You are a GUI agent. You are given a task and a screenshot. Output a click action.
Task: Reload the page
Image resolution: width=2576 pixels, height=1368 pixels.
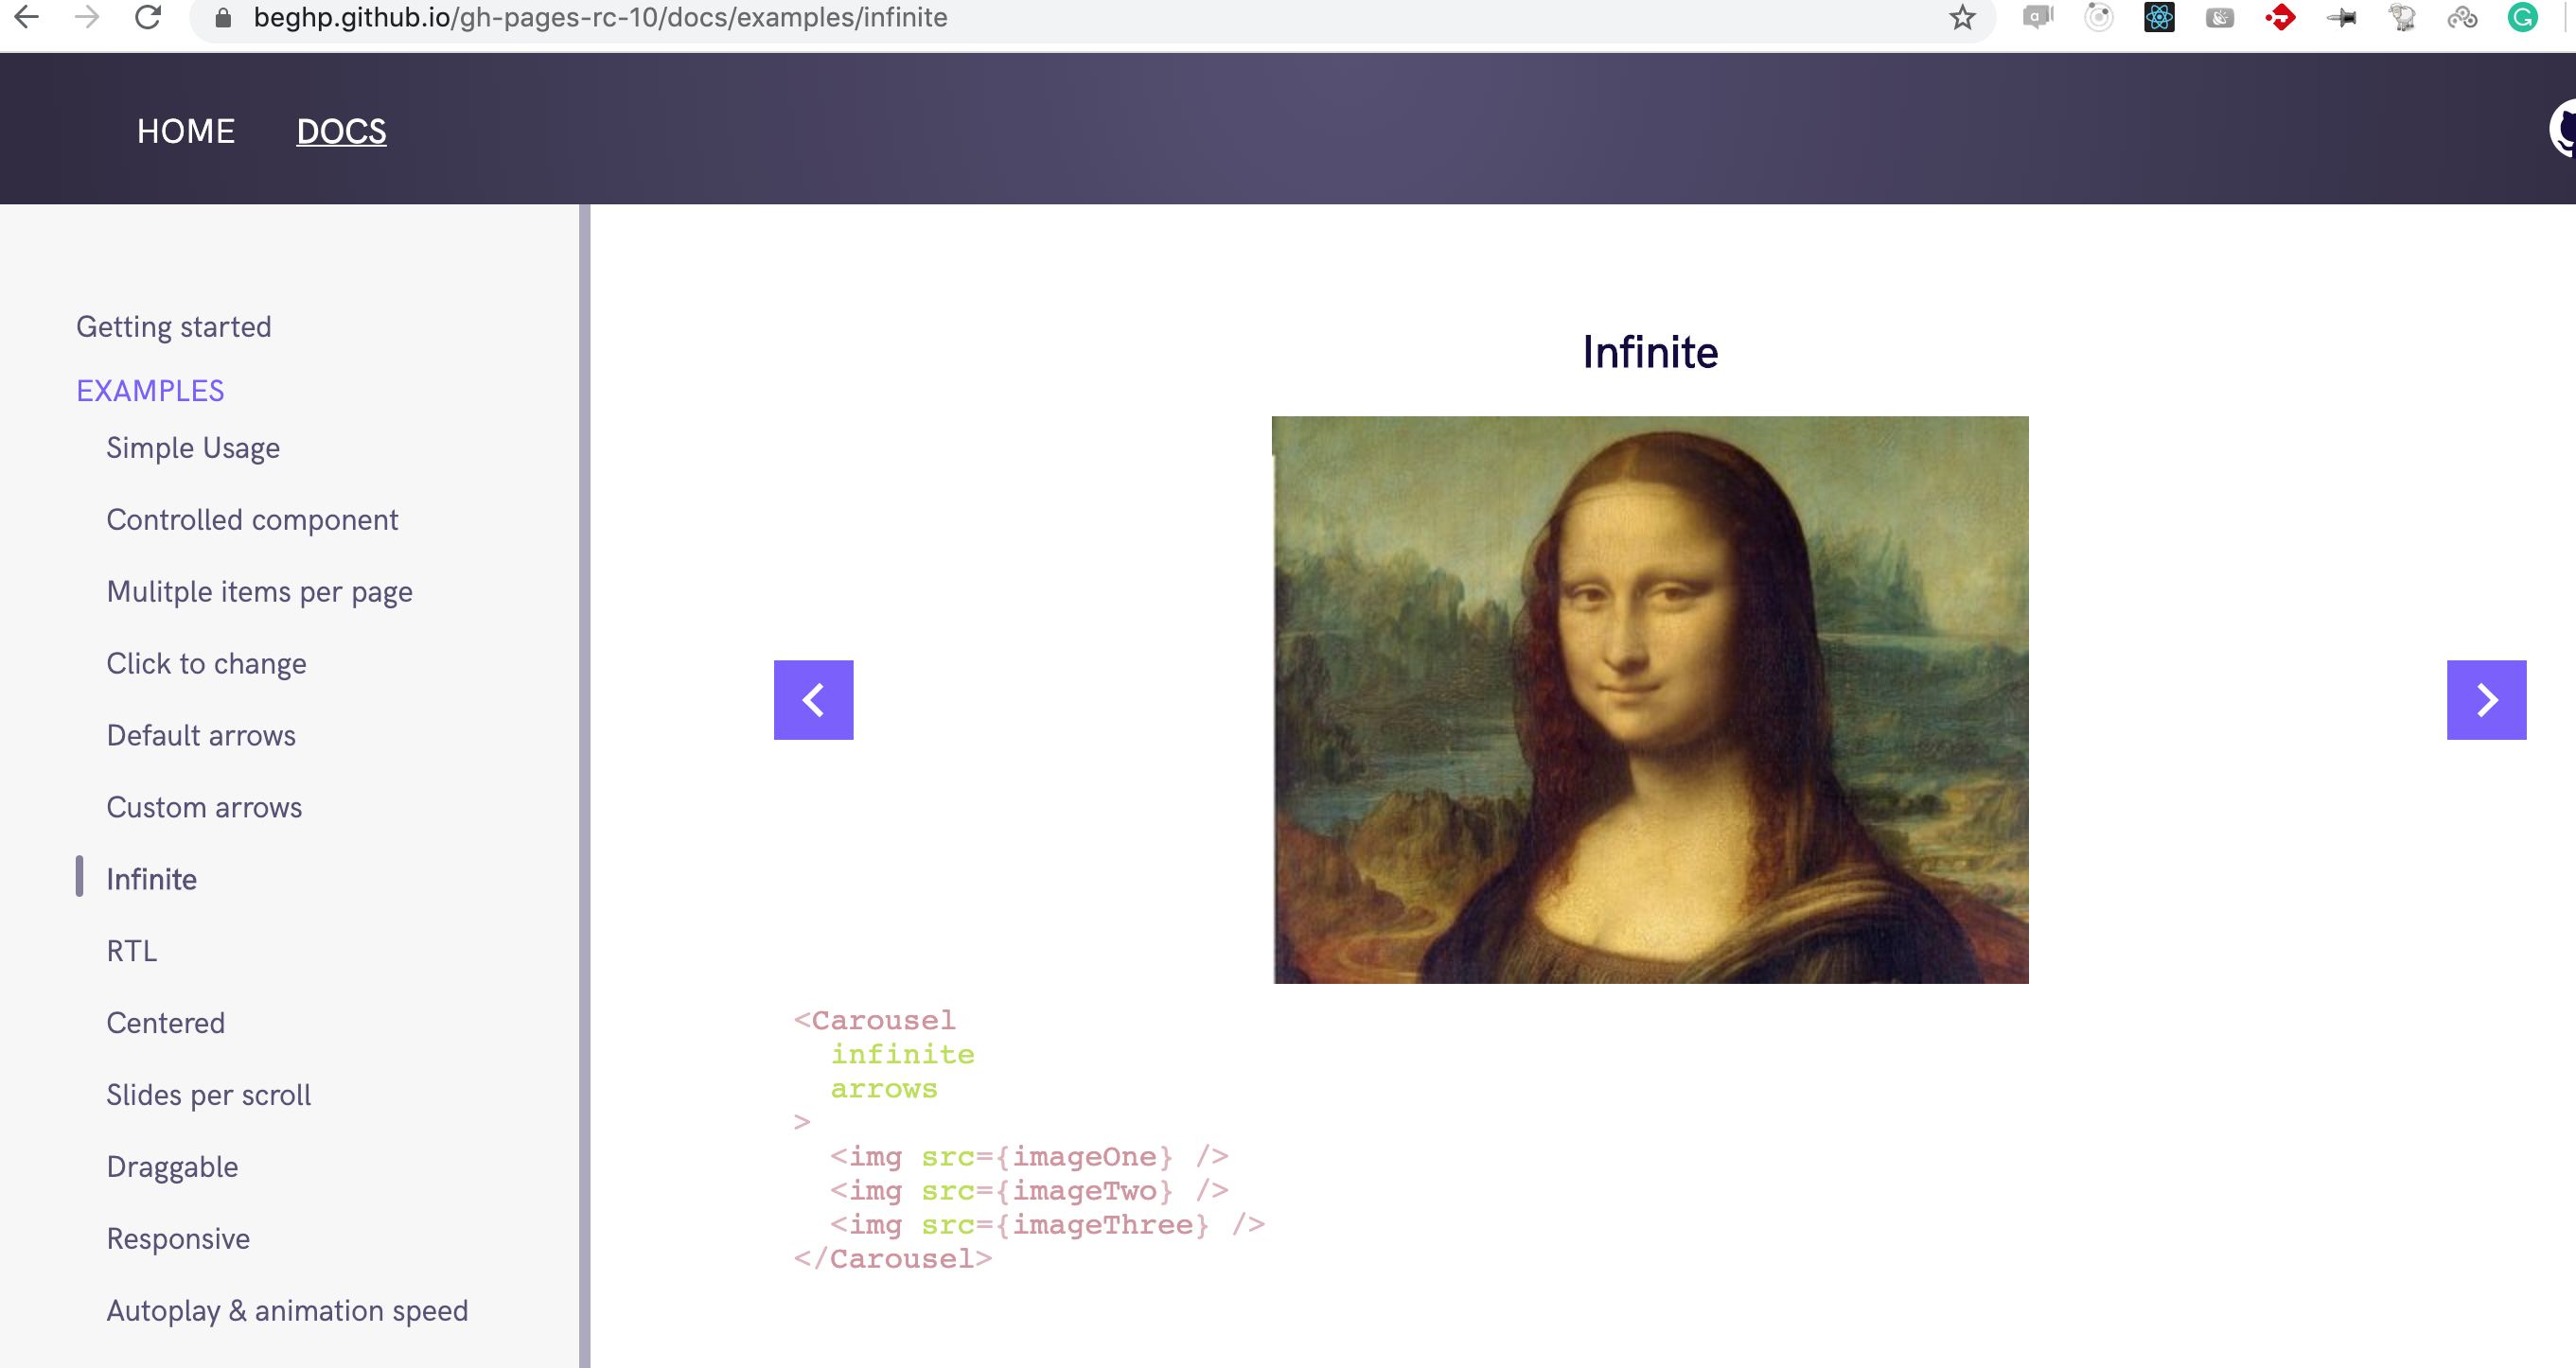[148, 17]
